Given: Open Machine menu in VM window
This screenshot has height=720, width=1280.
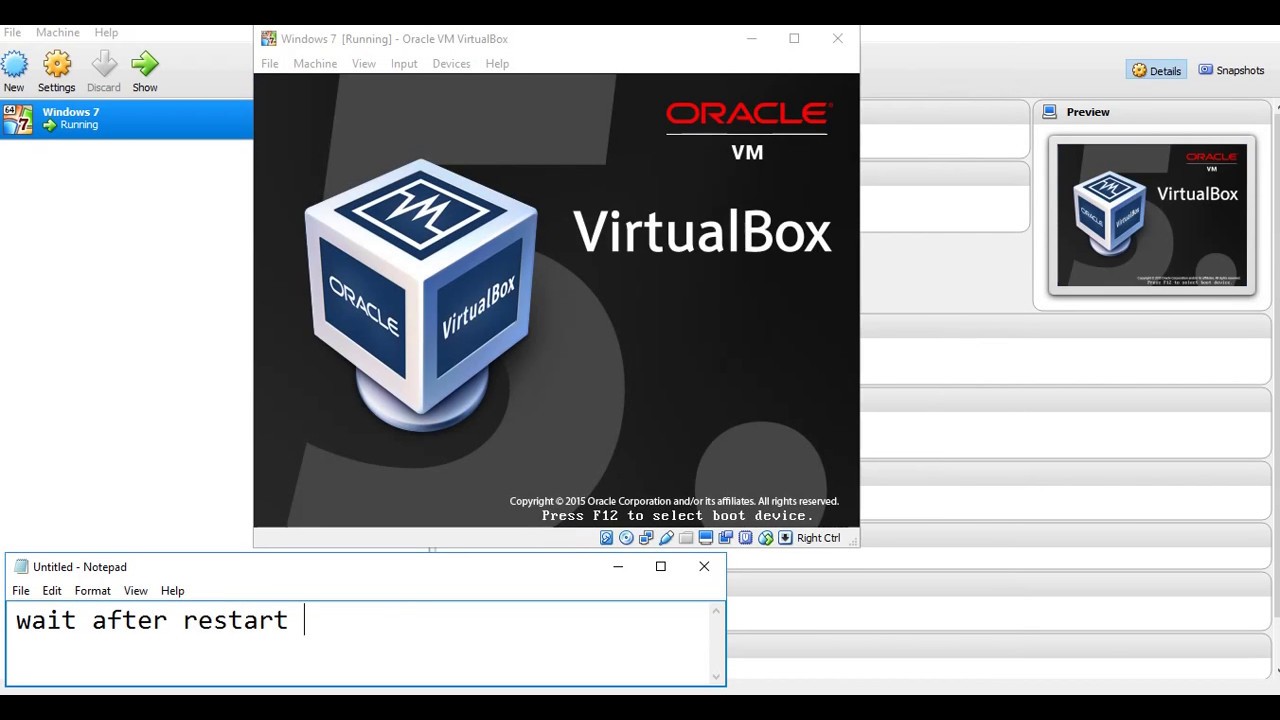Looking at the screenshot, I should coord(315,63).
